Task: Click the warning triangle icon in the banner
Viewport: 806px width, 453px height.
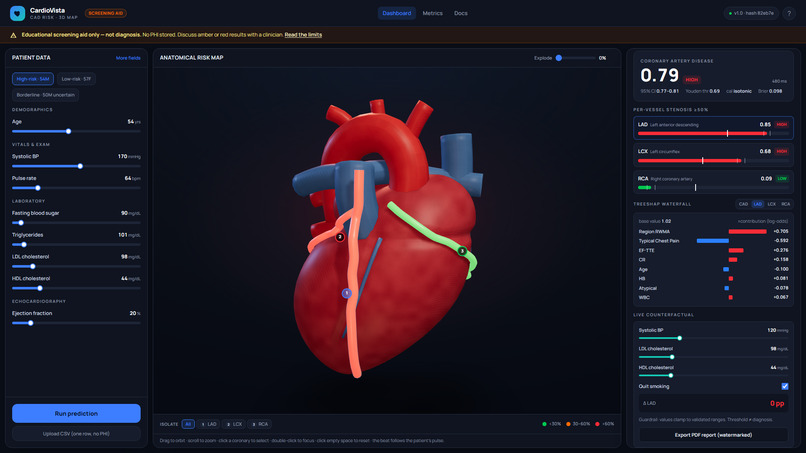Action: tap(13, 35)
